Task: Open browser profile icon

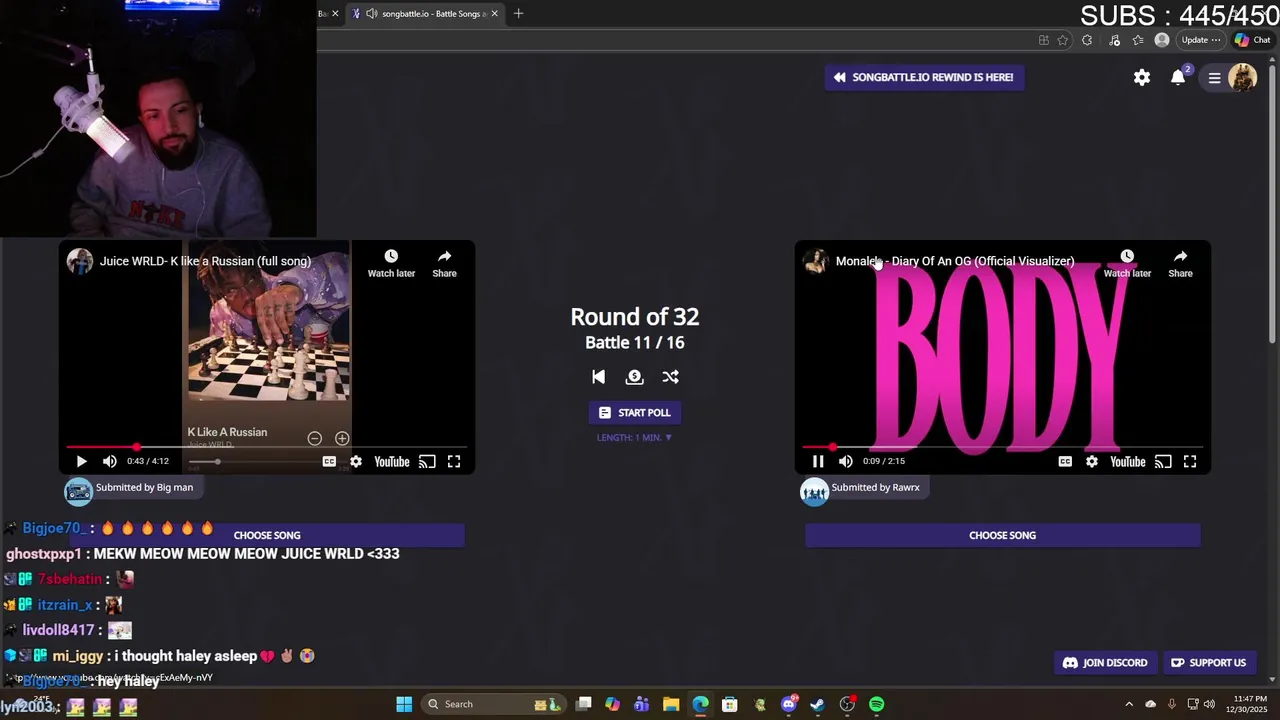Action: (x=1161, y=40)
